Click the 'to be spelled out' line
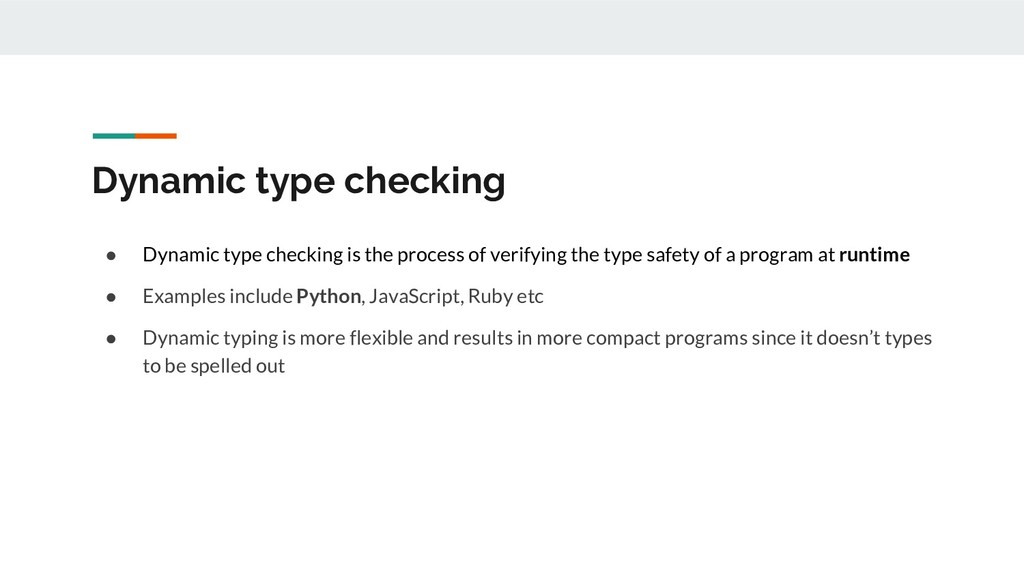1024x576 pixels. pos(213,366)
